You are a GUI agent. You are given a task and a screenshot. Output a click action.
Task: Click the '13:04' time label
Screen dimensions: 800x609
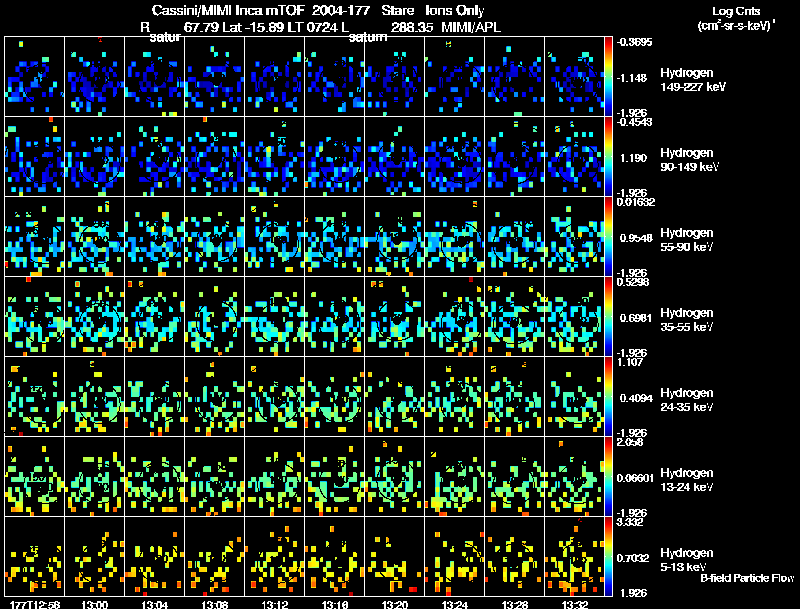(x=155, y=604)
